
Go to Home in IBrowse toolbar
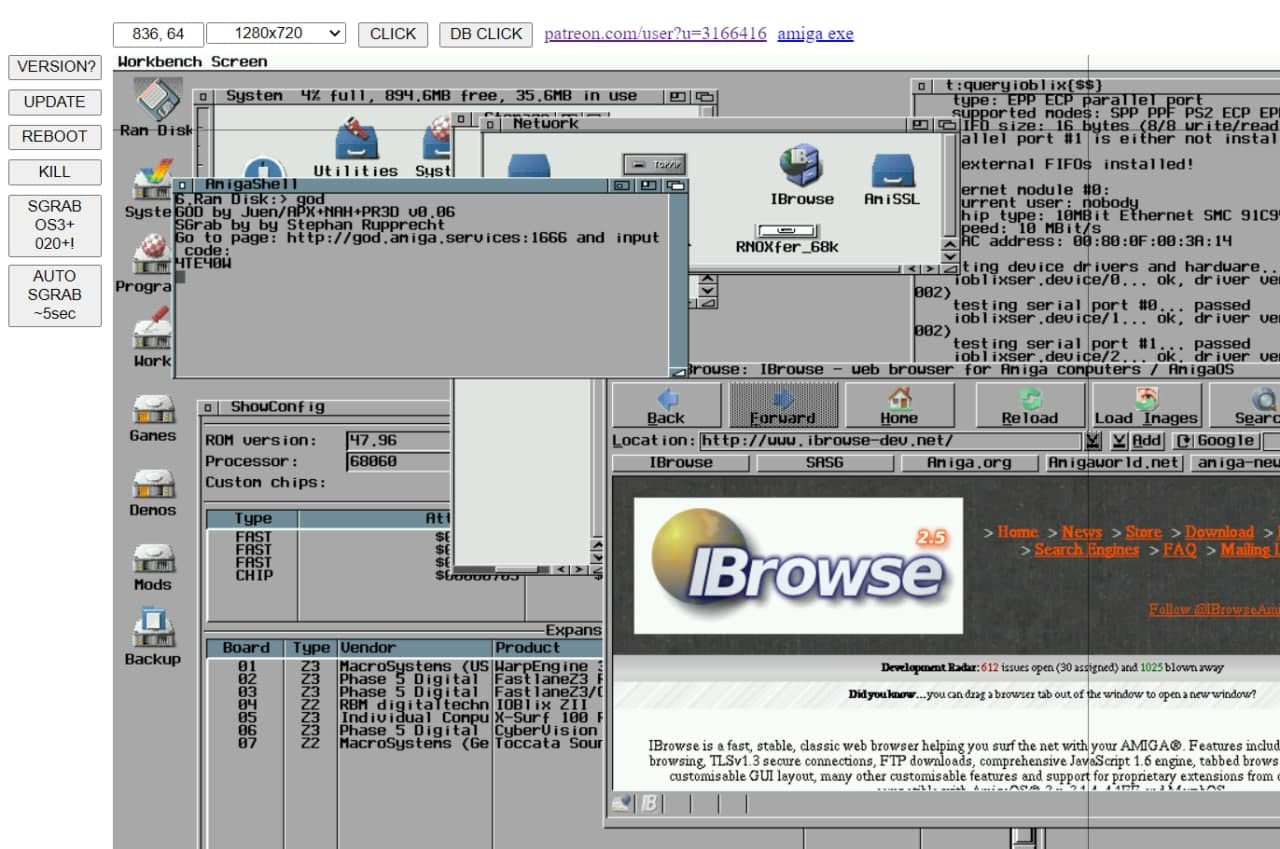[898, 406]
